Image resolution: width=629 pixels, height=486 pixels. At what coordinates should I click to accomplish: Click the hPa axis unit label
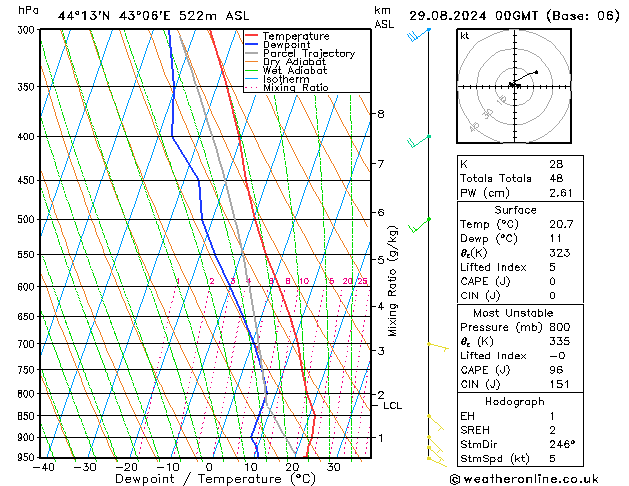(28, 10)
